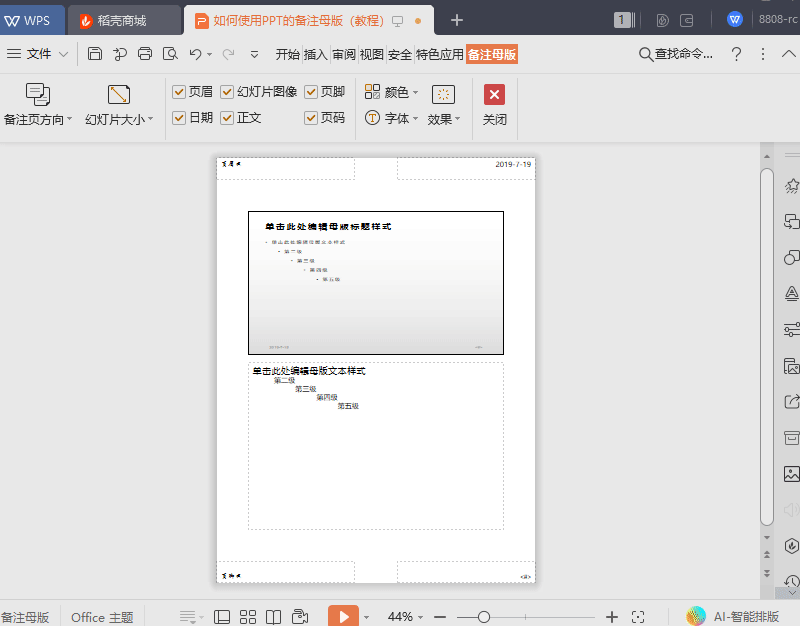
Task: Open print preview magnifier icon
Action: 170,54
